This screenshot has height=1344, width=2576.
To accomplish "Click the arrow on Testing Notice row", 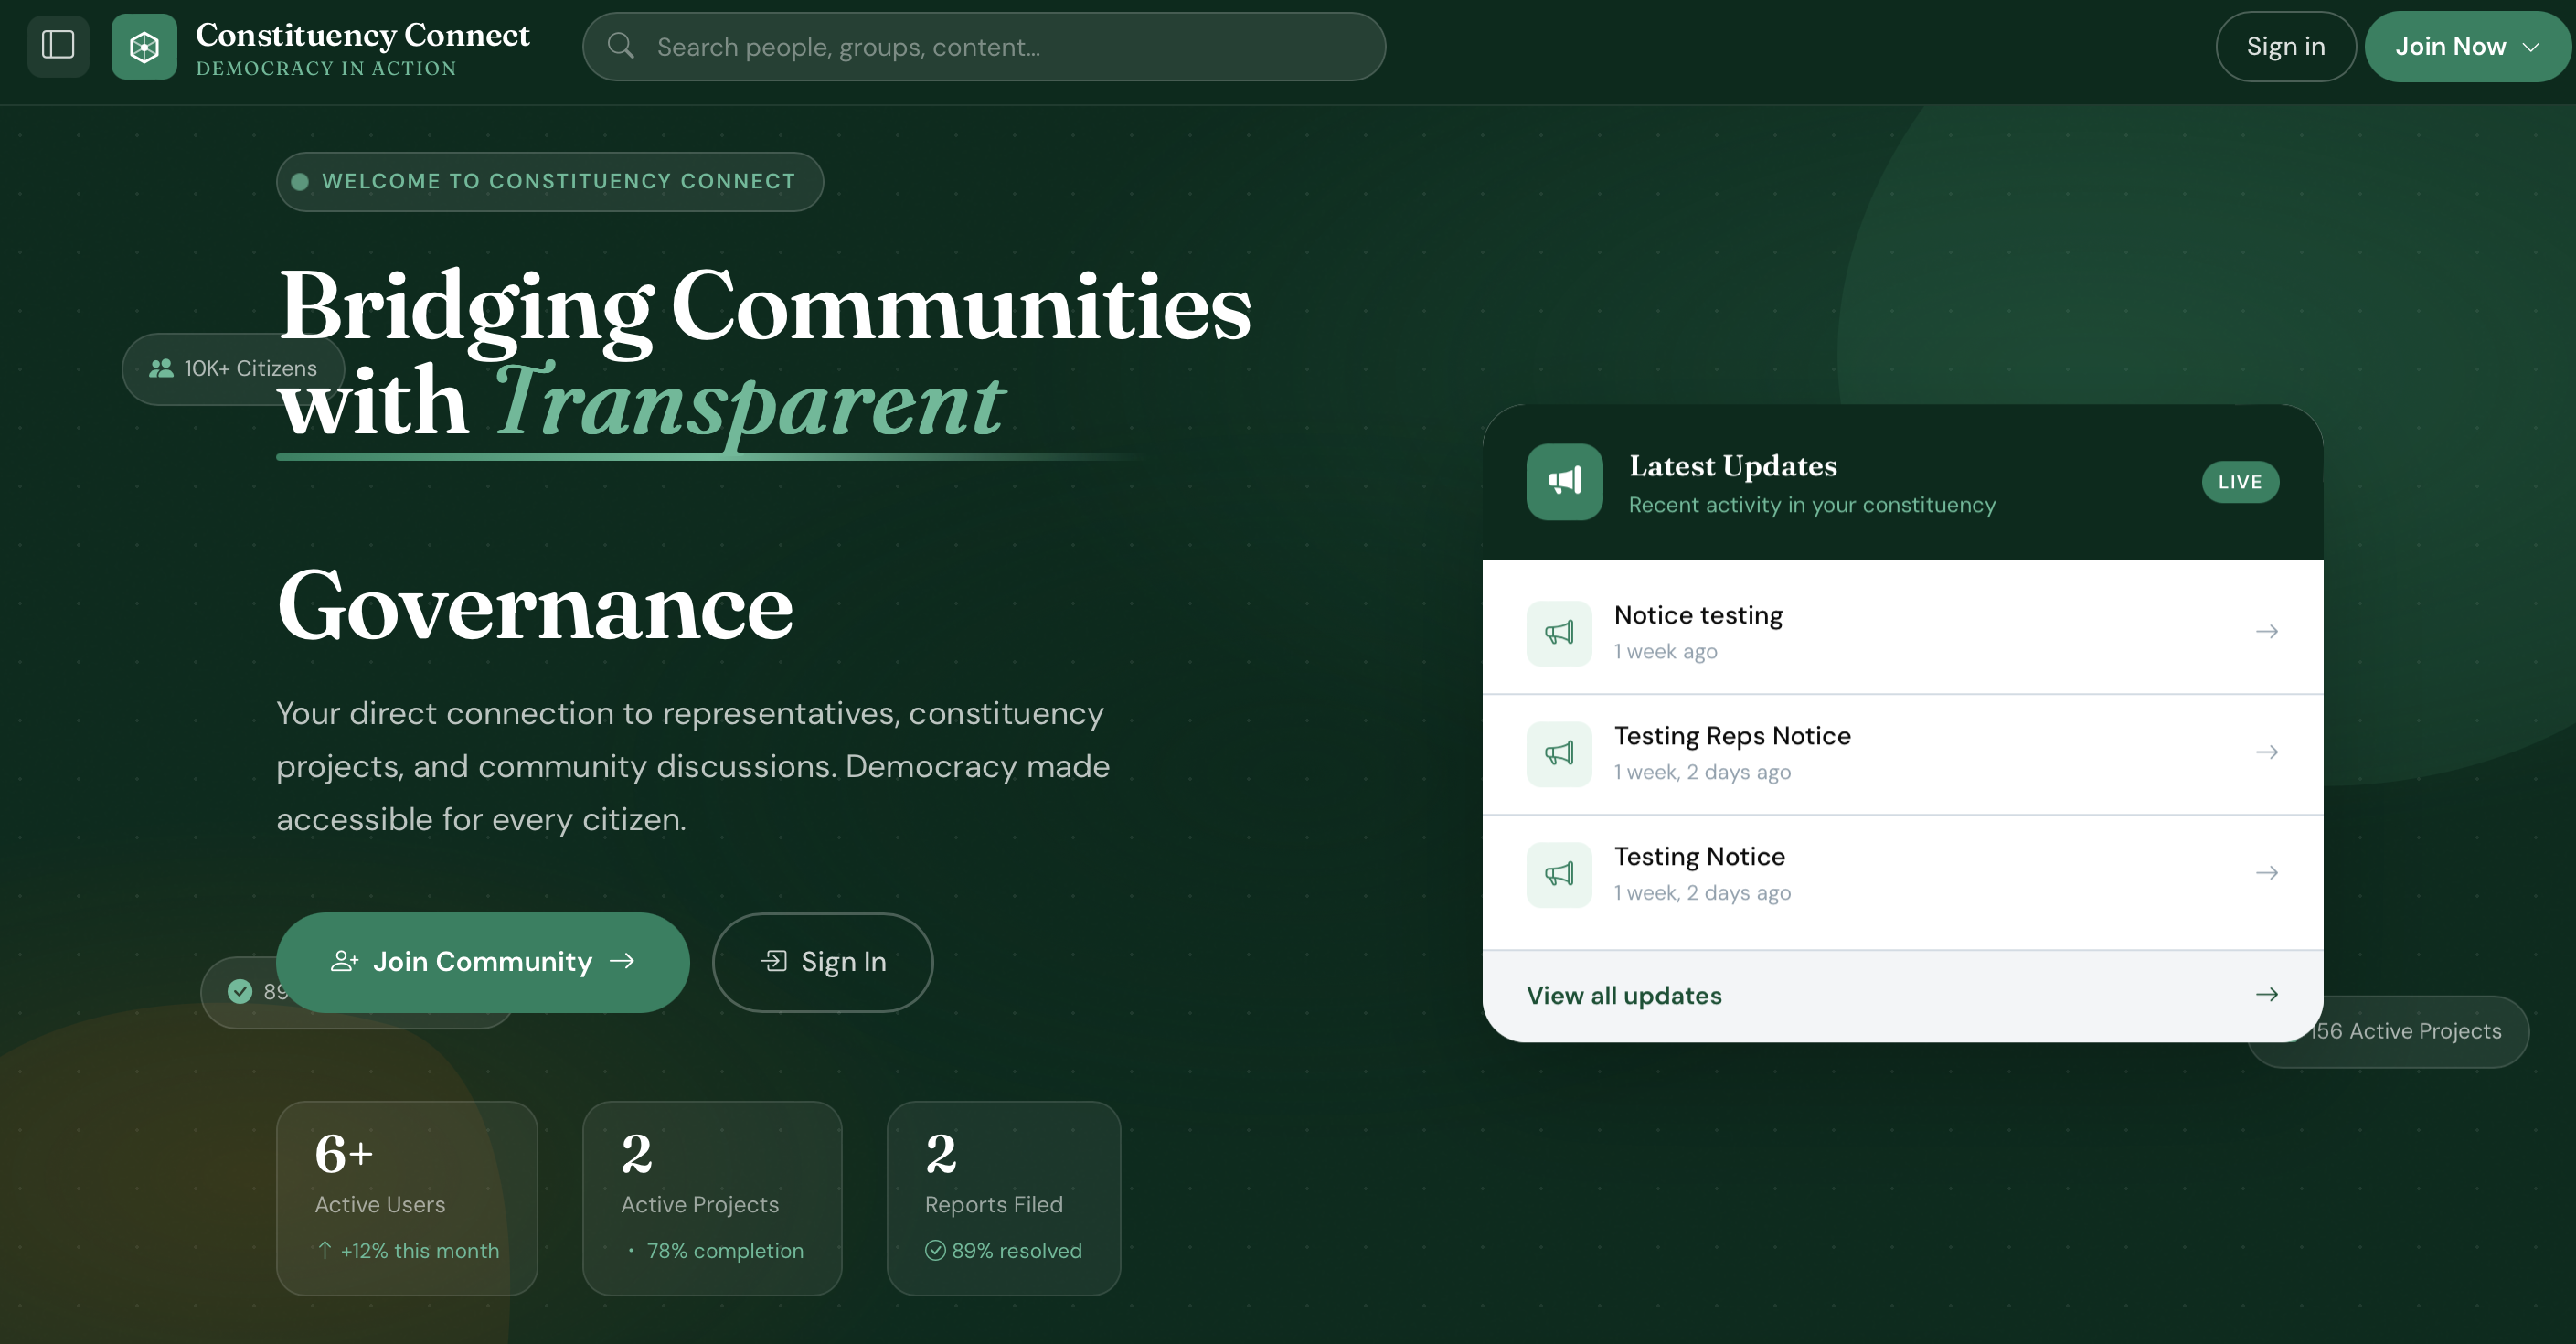I will coord(2266,873).
